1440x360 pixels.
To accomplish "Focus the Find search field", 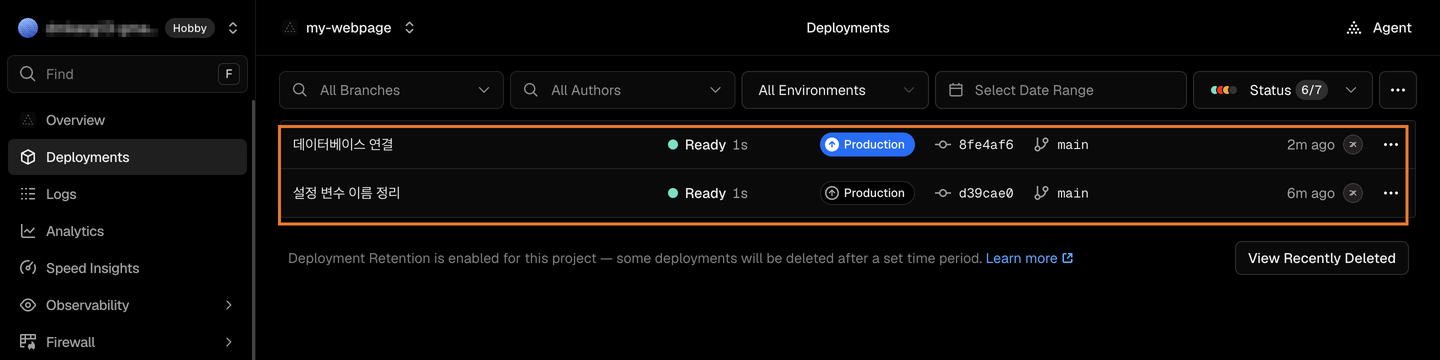I will [127, 74].
